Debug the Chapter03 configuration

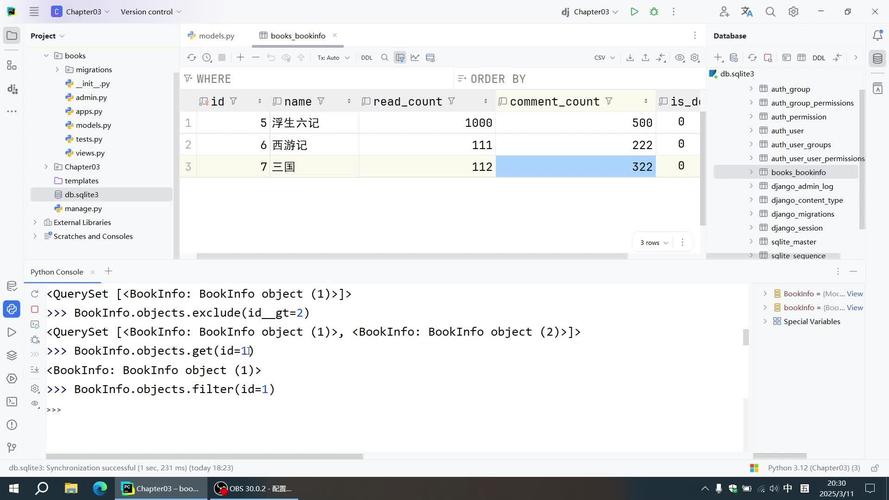pos(654,11)
